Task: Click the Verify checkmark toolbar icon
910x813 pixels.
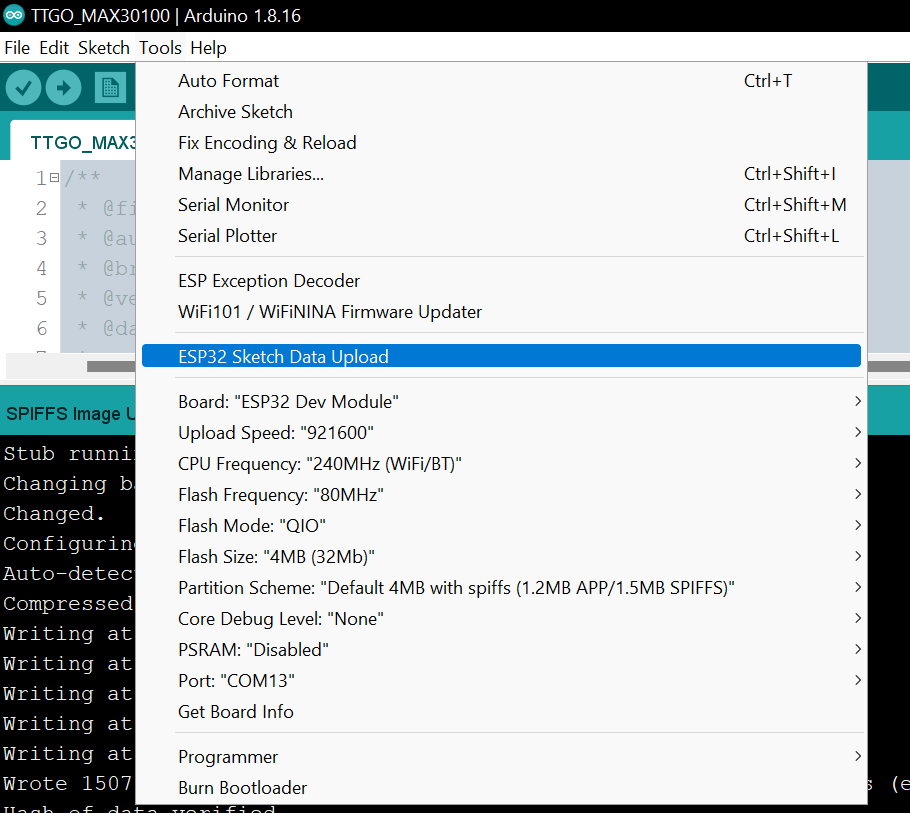Action: click(x=23, y=88)
